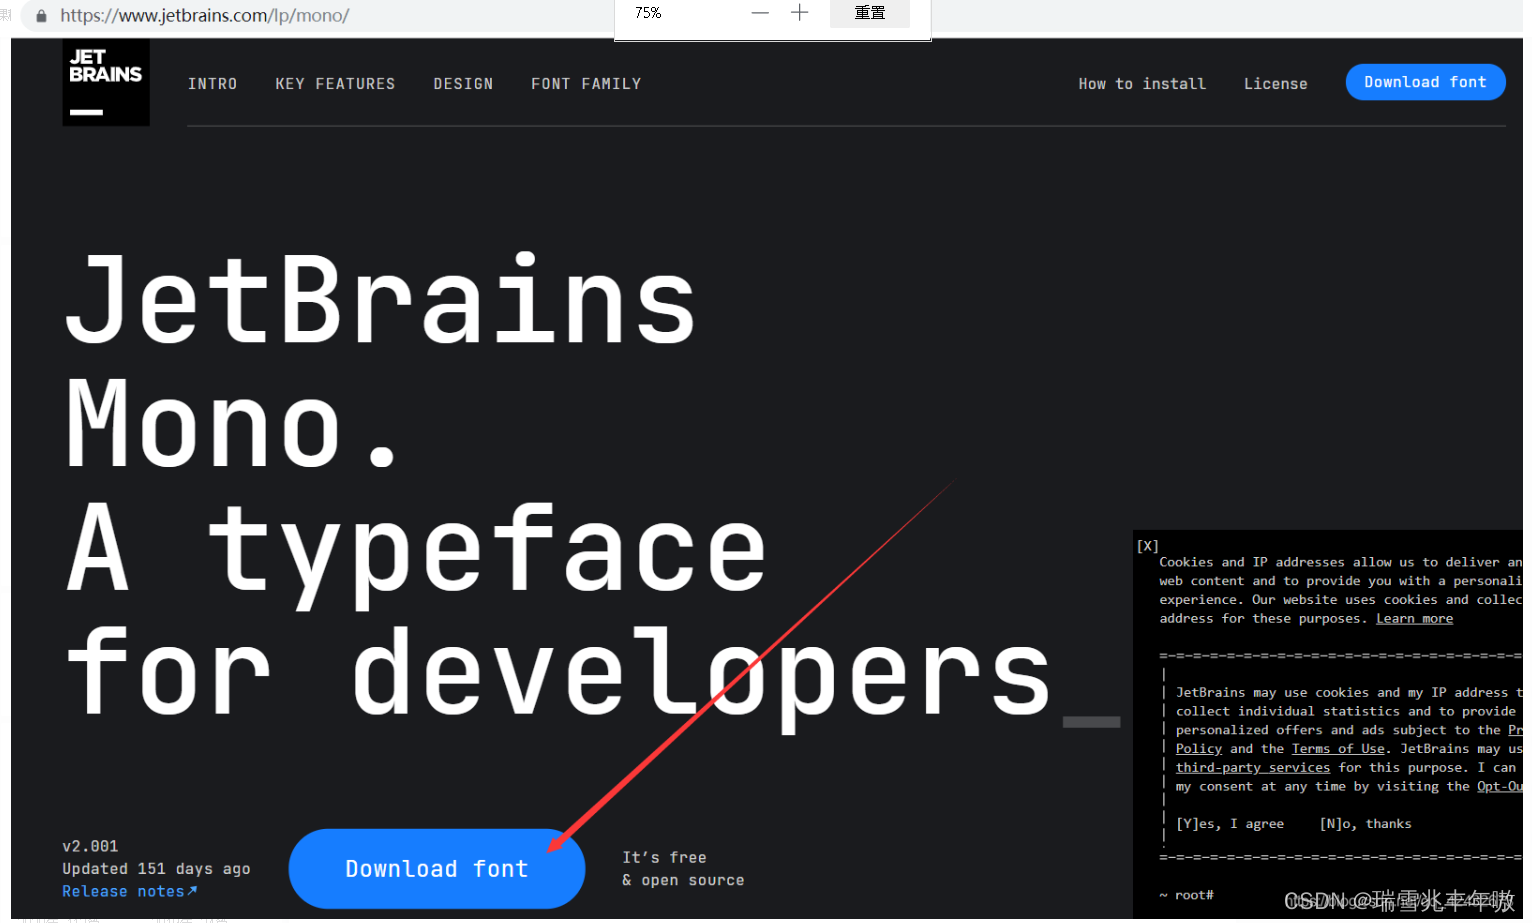The height and width of the screenshot is (923, 1532).
Task: Click the Updated 151 days ago text
Action: click(x=156, y=869)
